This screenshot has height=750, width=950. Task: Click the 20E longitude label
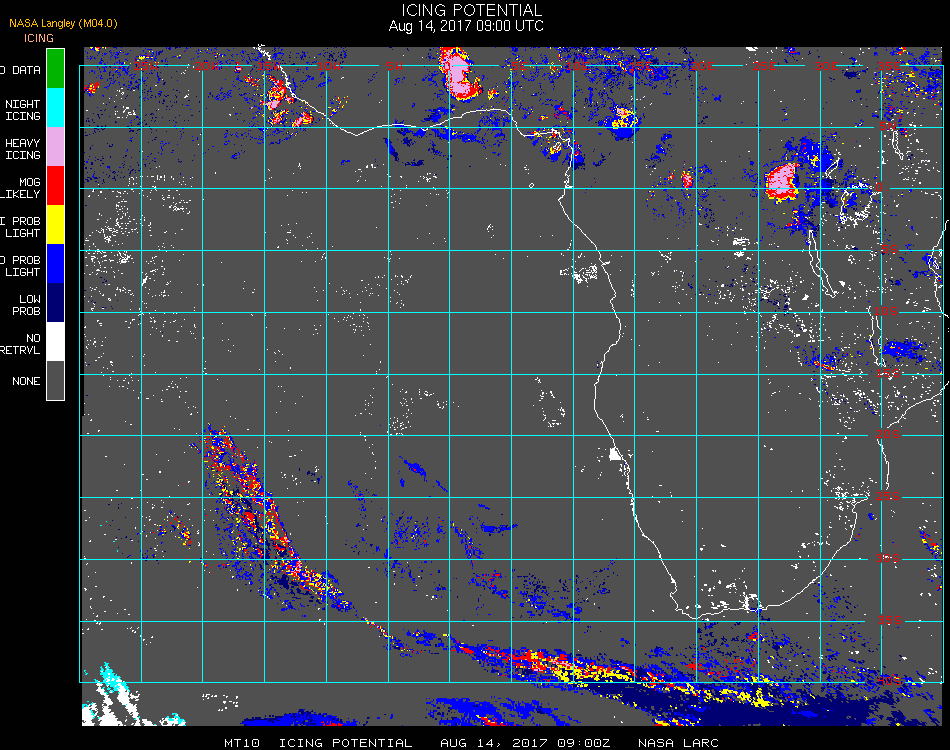[x=702, y=65]
